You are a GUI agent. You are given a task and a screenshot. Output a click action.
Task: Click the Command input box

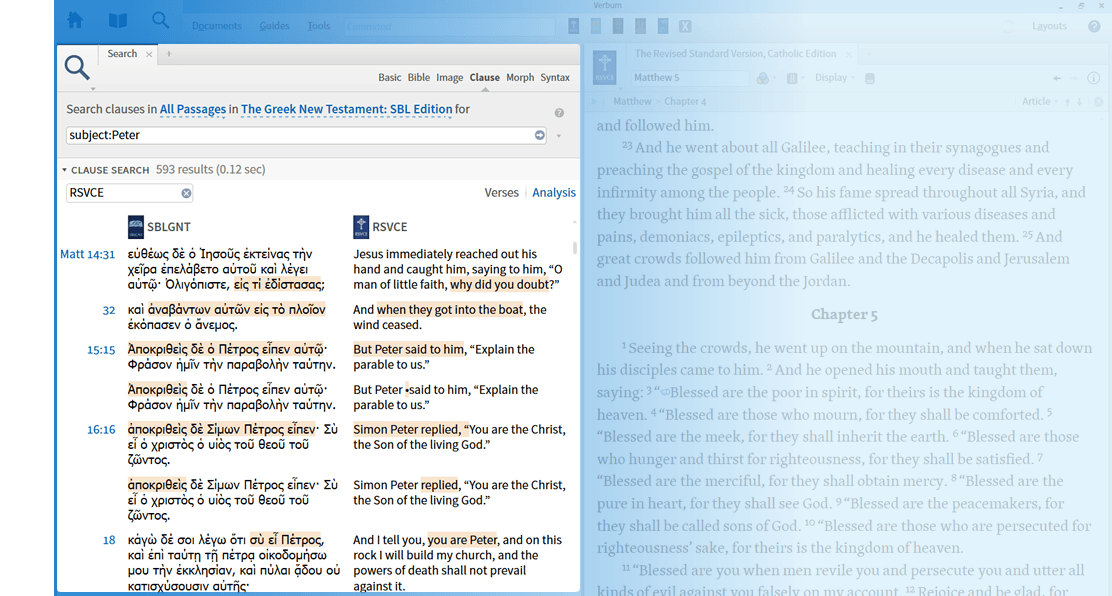450,26
